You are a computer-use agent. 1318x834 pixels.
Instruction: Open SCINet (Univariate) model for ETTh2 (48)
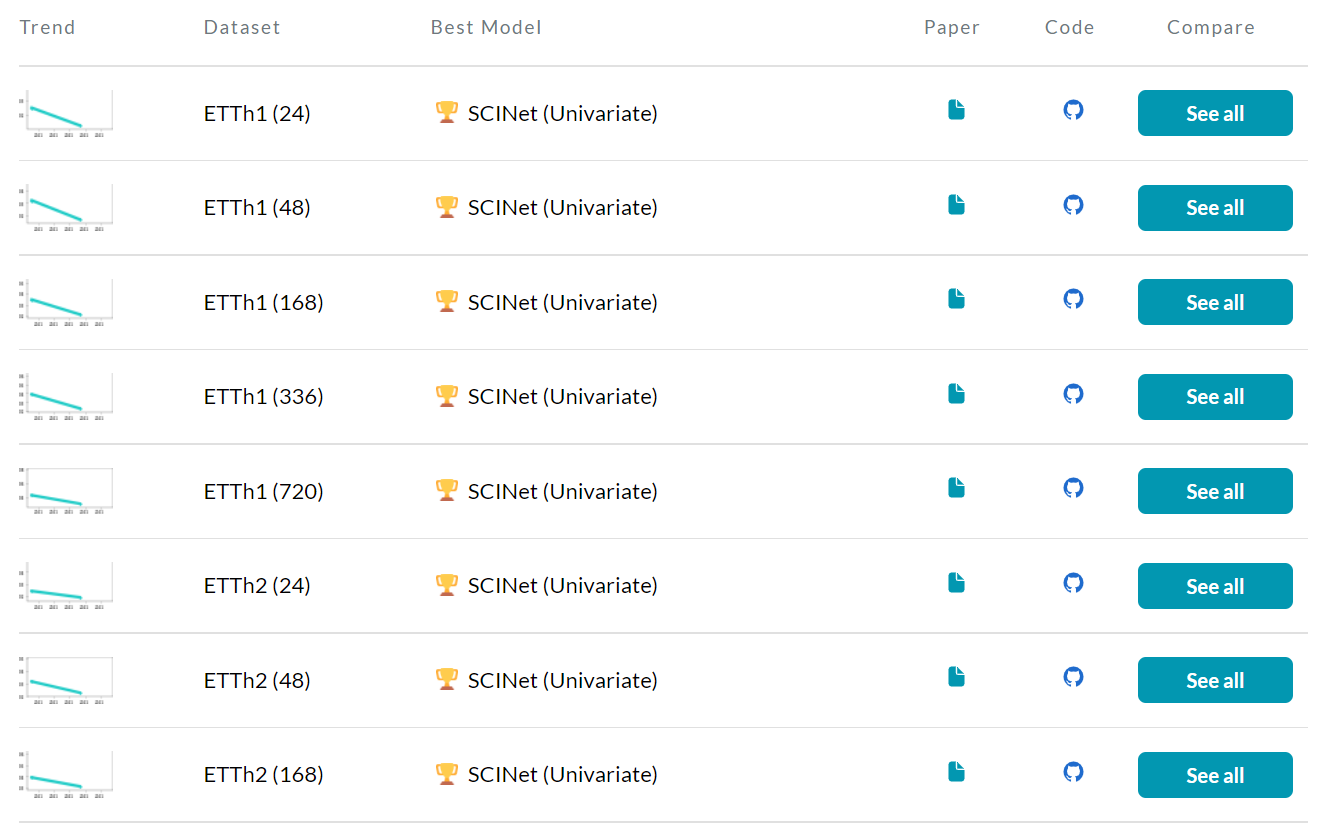click(563, 681)
